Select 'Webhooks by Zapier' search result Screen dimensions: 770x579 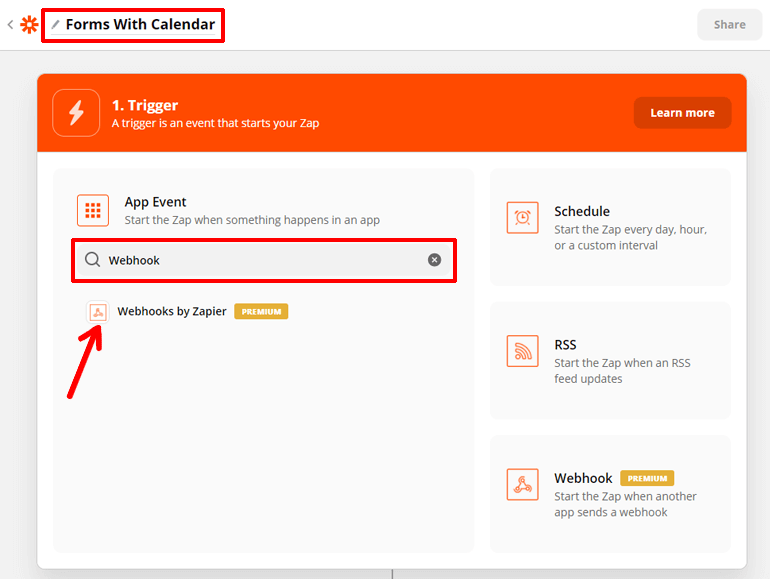click(x=172, y=311)
